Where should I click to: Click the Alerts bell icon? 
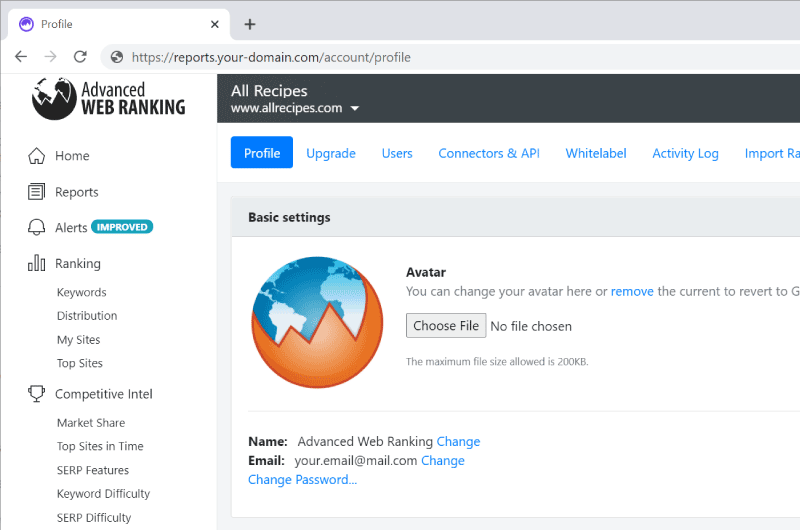(x=36, y=227)
